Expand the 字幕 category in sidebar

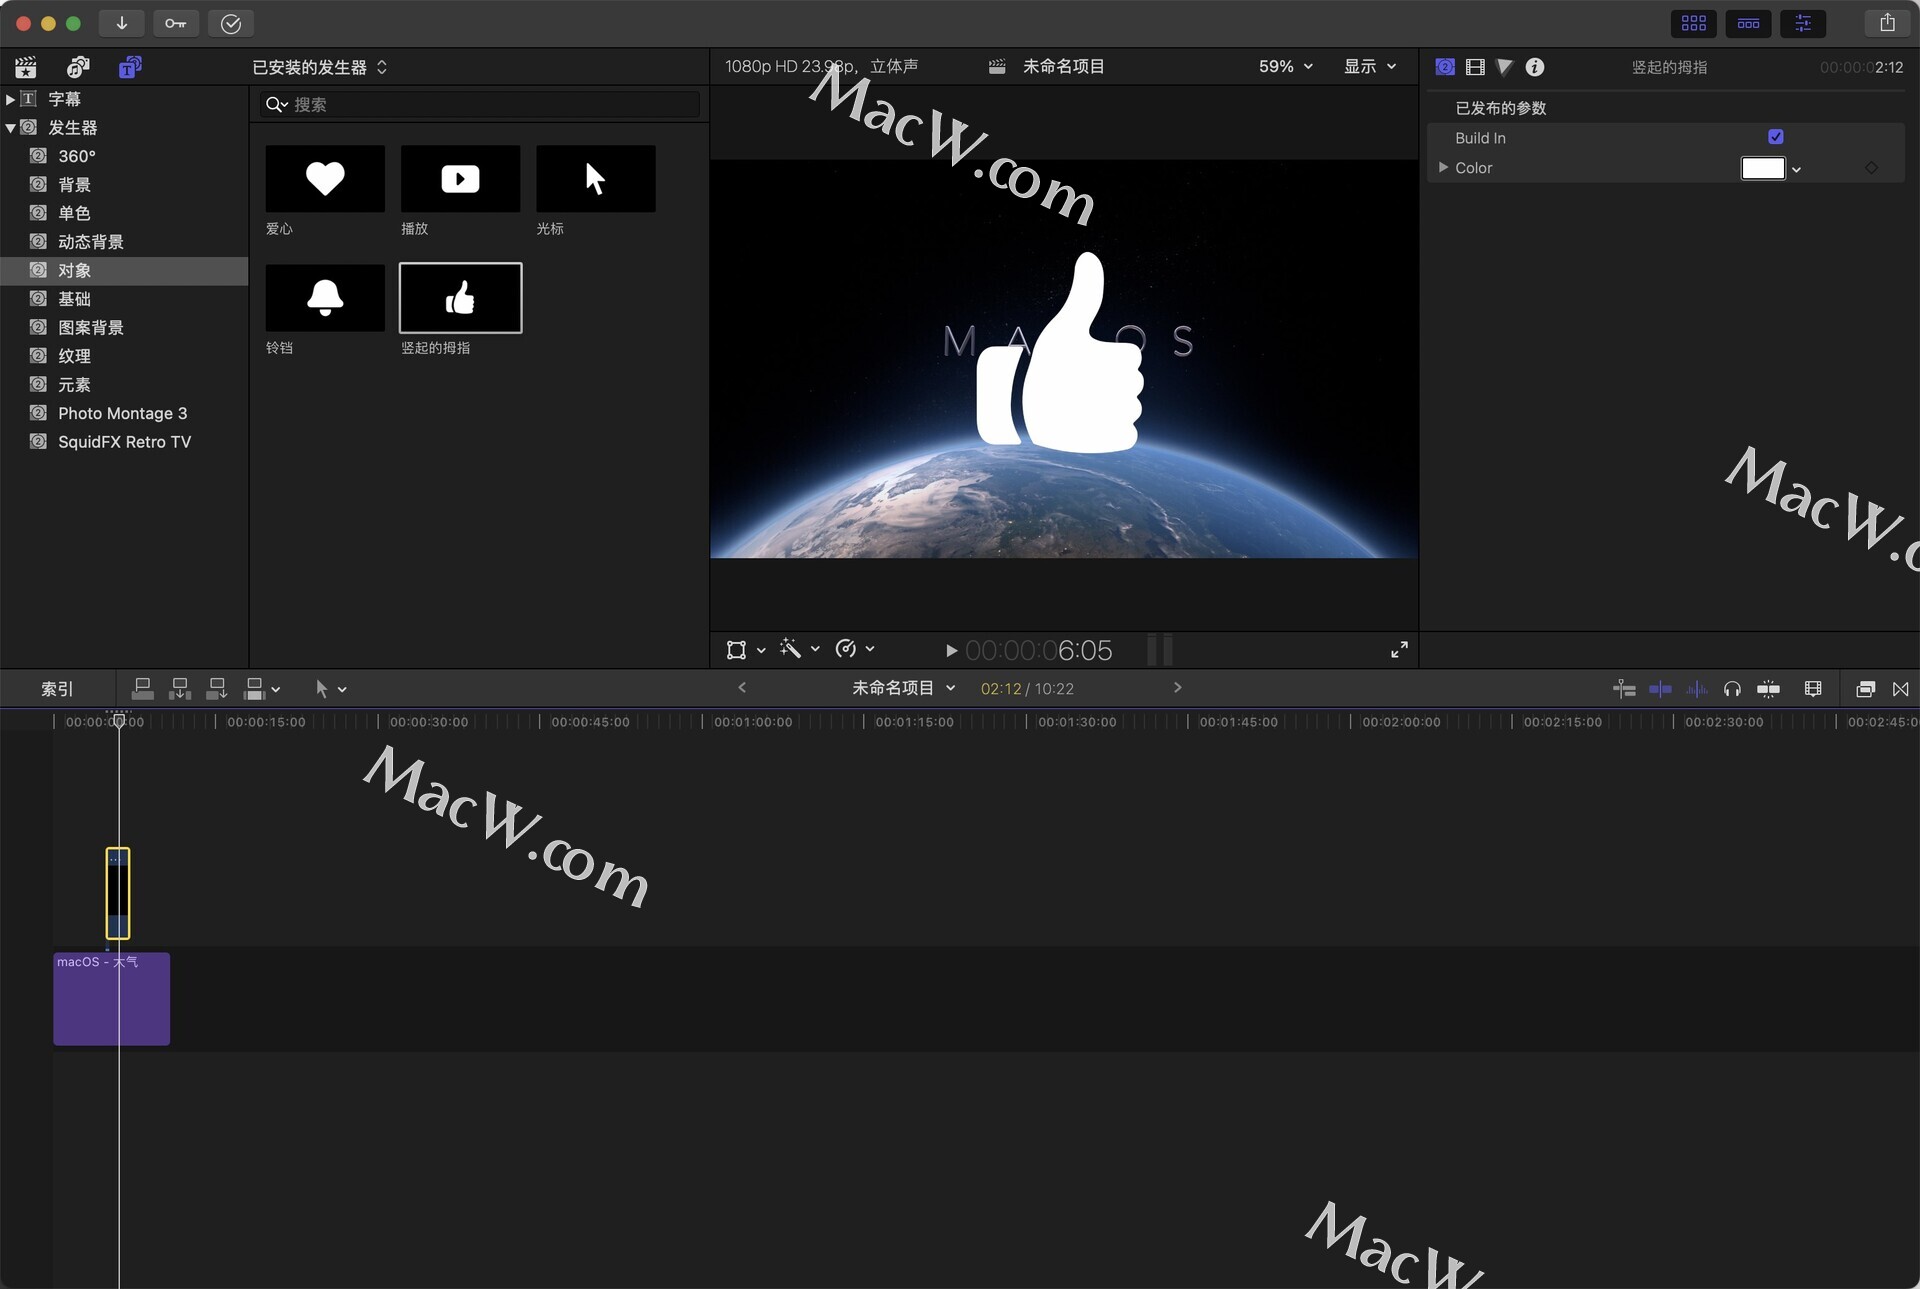(10, 99)
